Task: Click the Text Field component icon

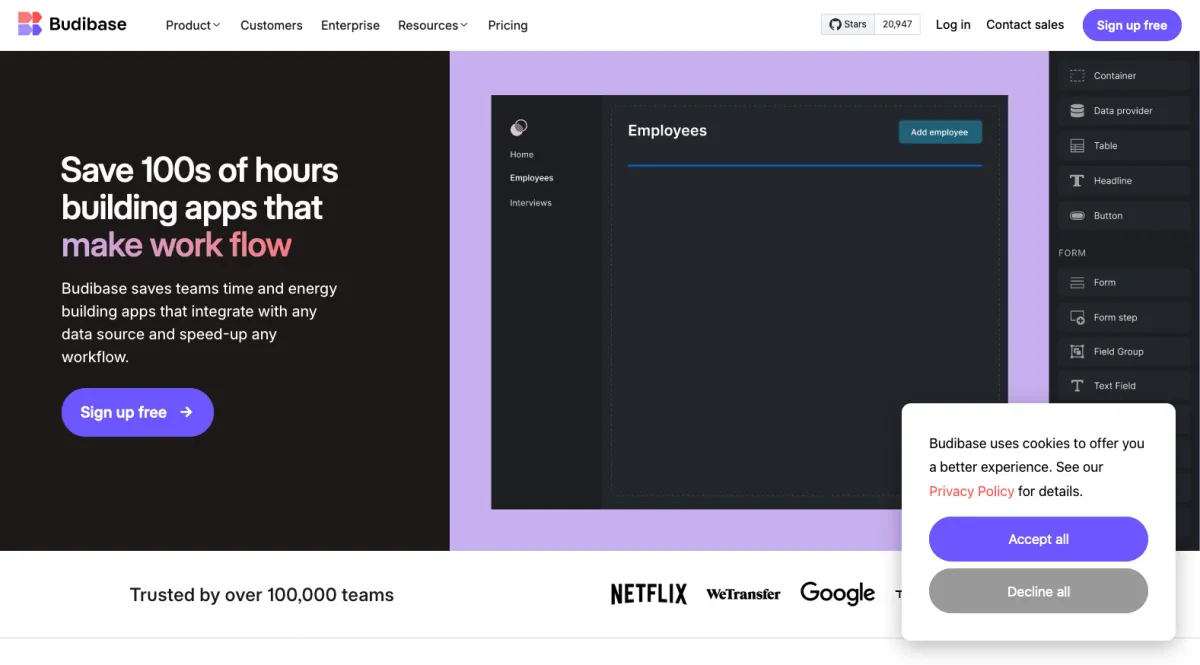Action: 1077,386
